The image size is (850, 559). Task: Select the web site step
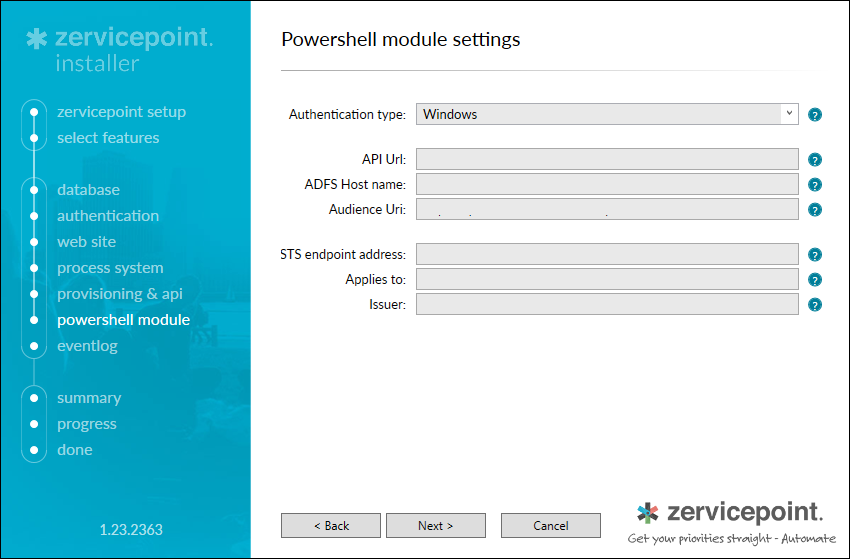pos(87,242)
